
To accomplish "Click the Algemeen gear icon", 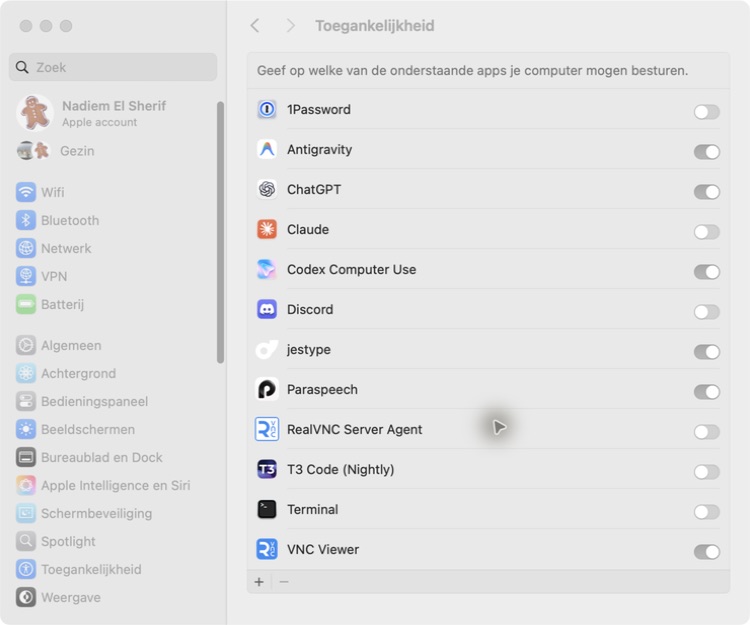I will click(x=26, y=345).
